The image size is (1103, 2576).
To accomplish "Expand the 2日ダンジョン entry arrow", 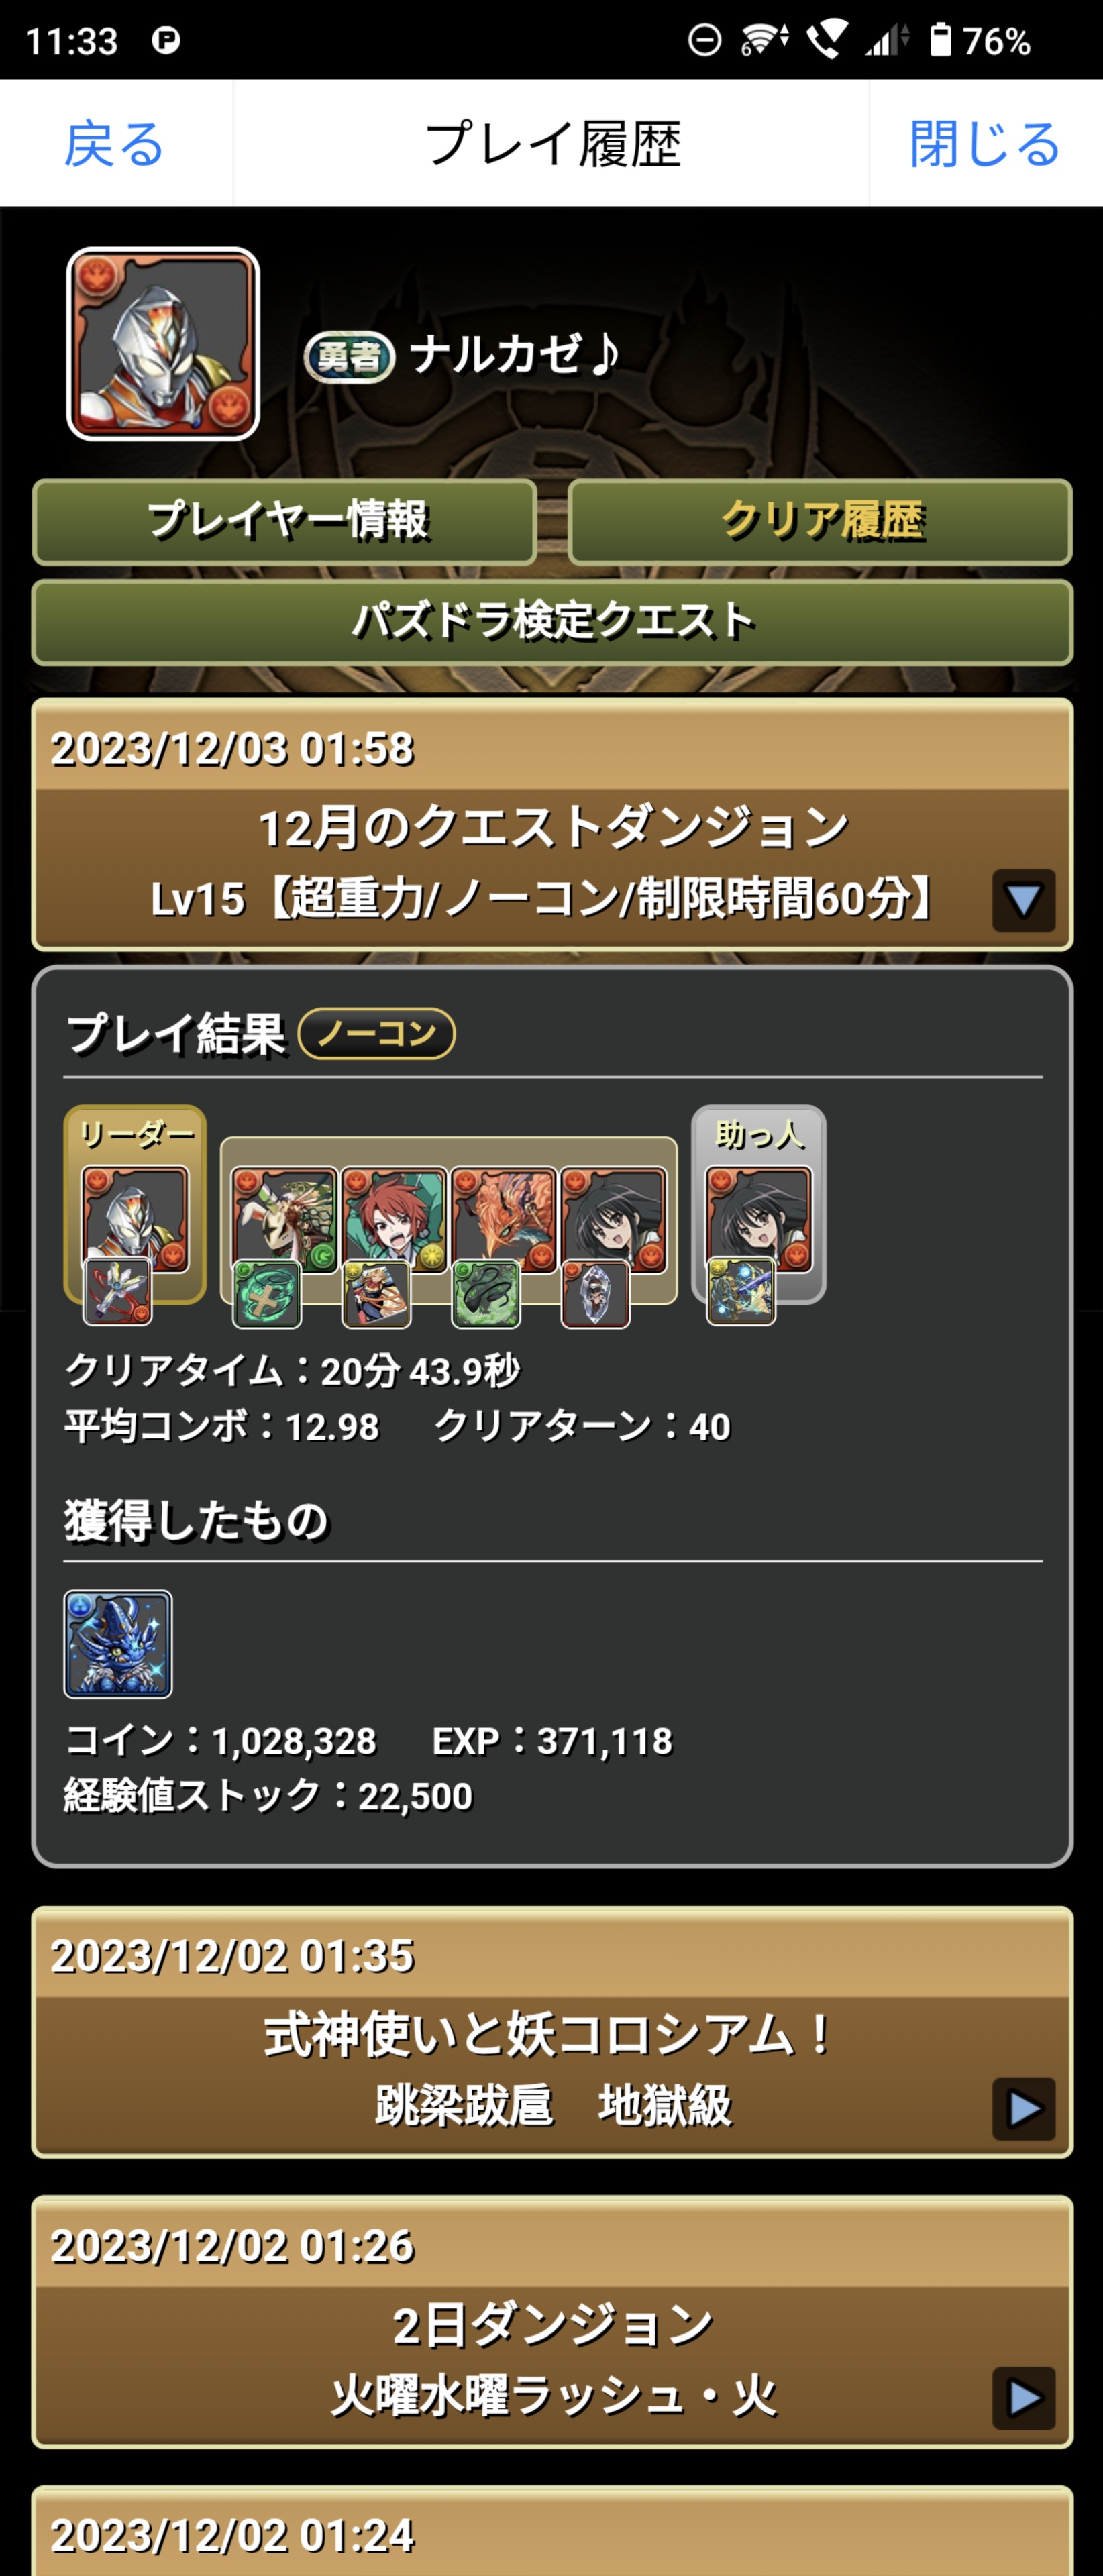I will coord(1023,2398).
